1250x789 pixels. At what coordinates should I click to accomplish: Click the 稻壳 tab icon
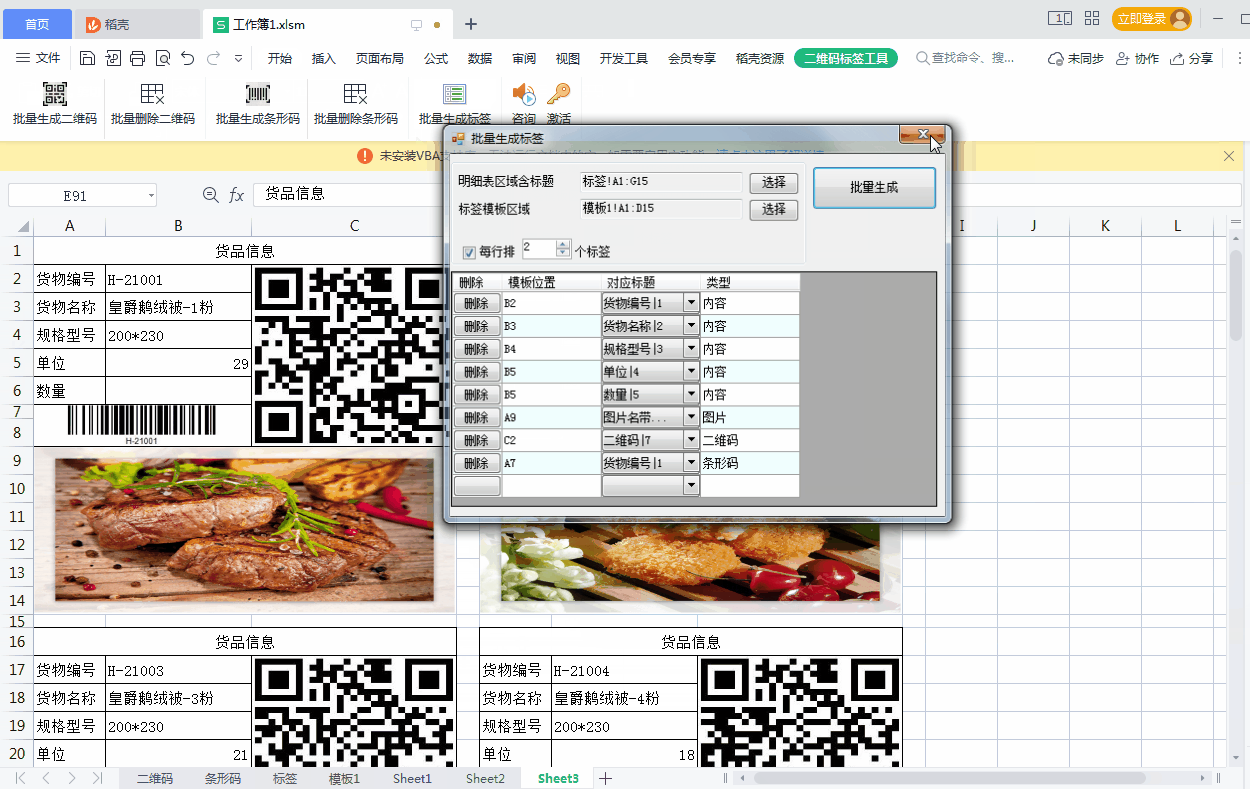[93, 24]
